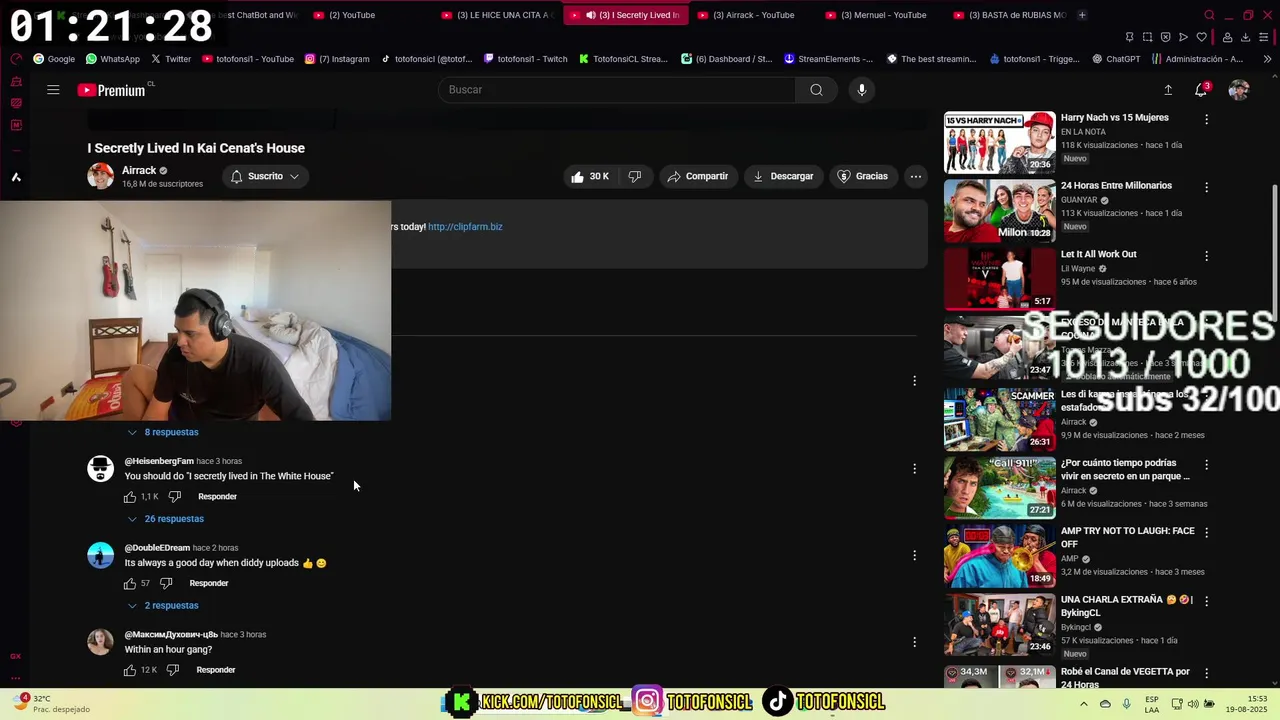This screenshot has height=720, width=1280.
Task: Like the 'Within an hour gang?' comment
Action: (x=130, y=670)
